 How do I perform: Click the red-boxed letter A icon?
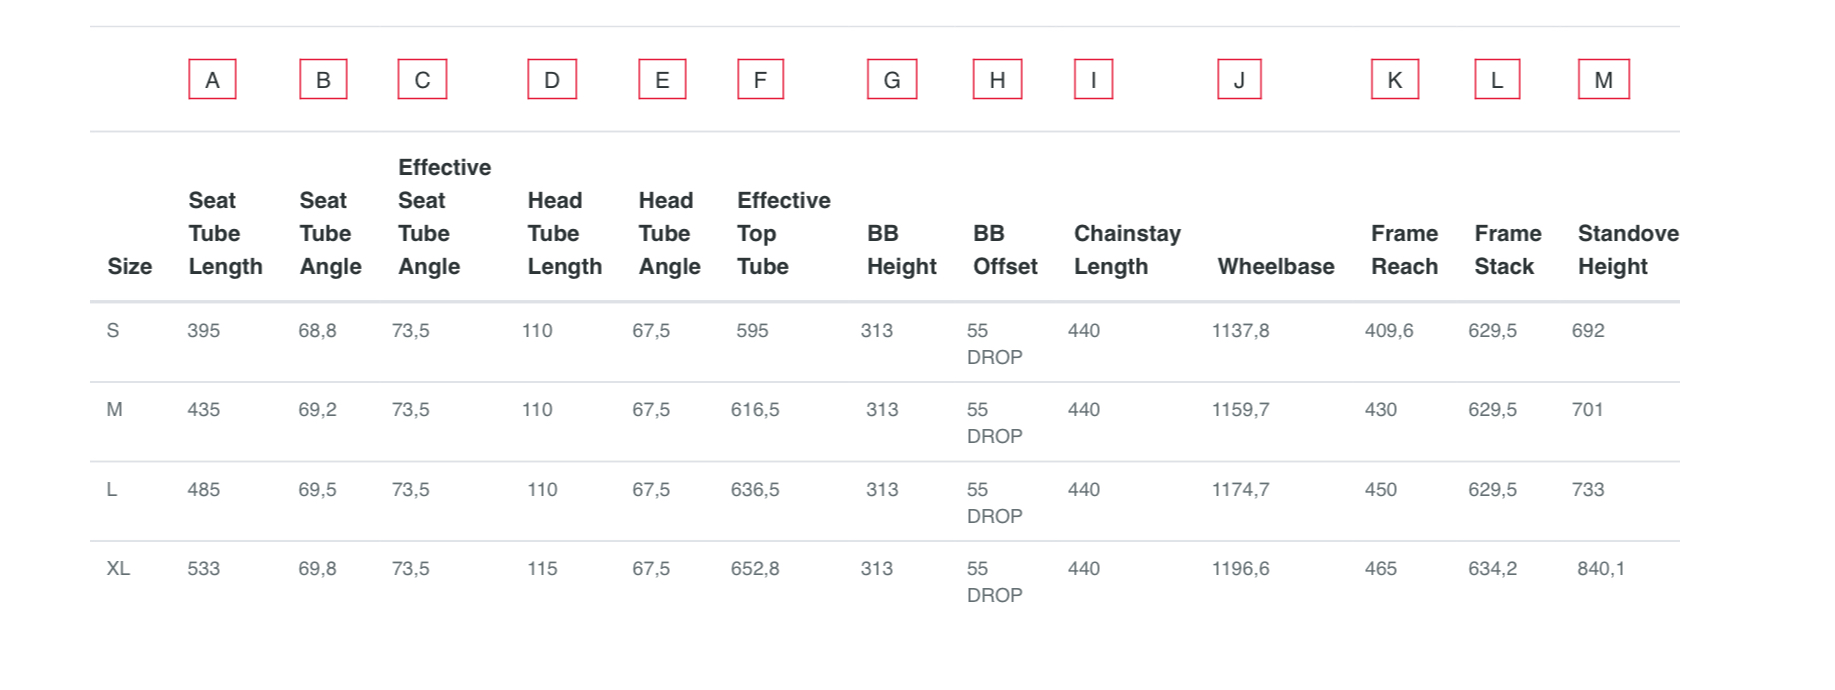[212, 80]
